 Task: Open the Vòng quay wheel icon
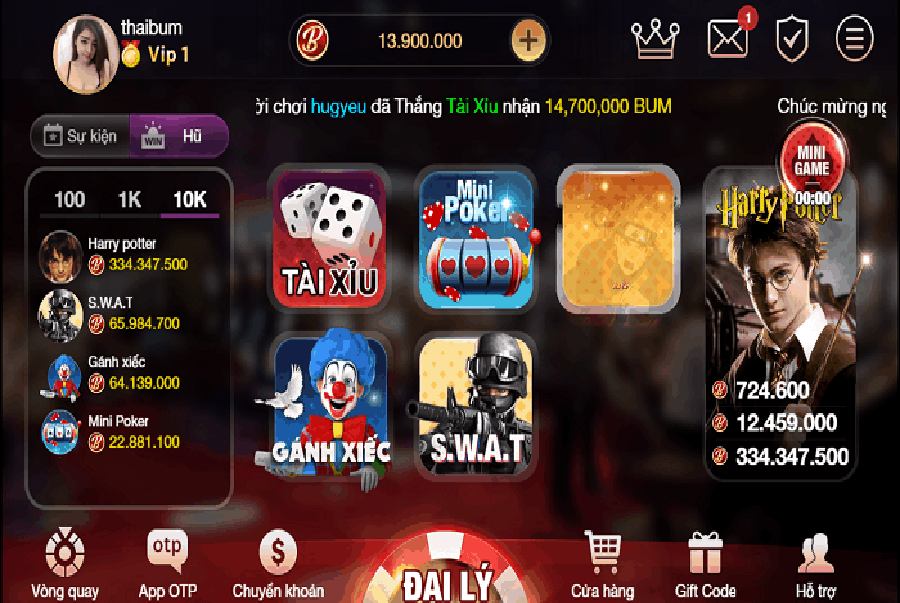click(x=65, y=552)
